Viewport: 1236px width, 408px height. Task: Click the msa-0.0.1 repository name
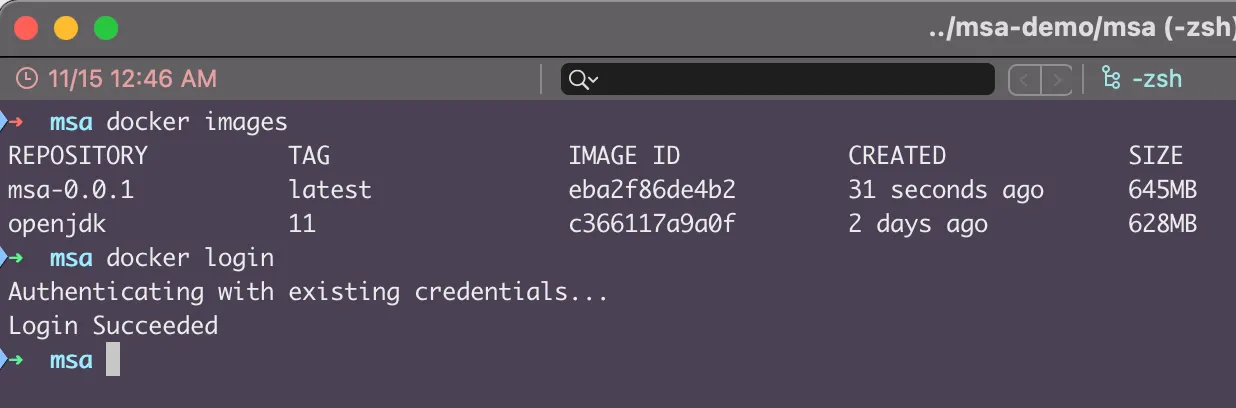[x=70, y=189]
